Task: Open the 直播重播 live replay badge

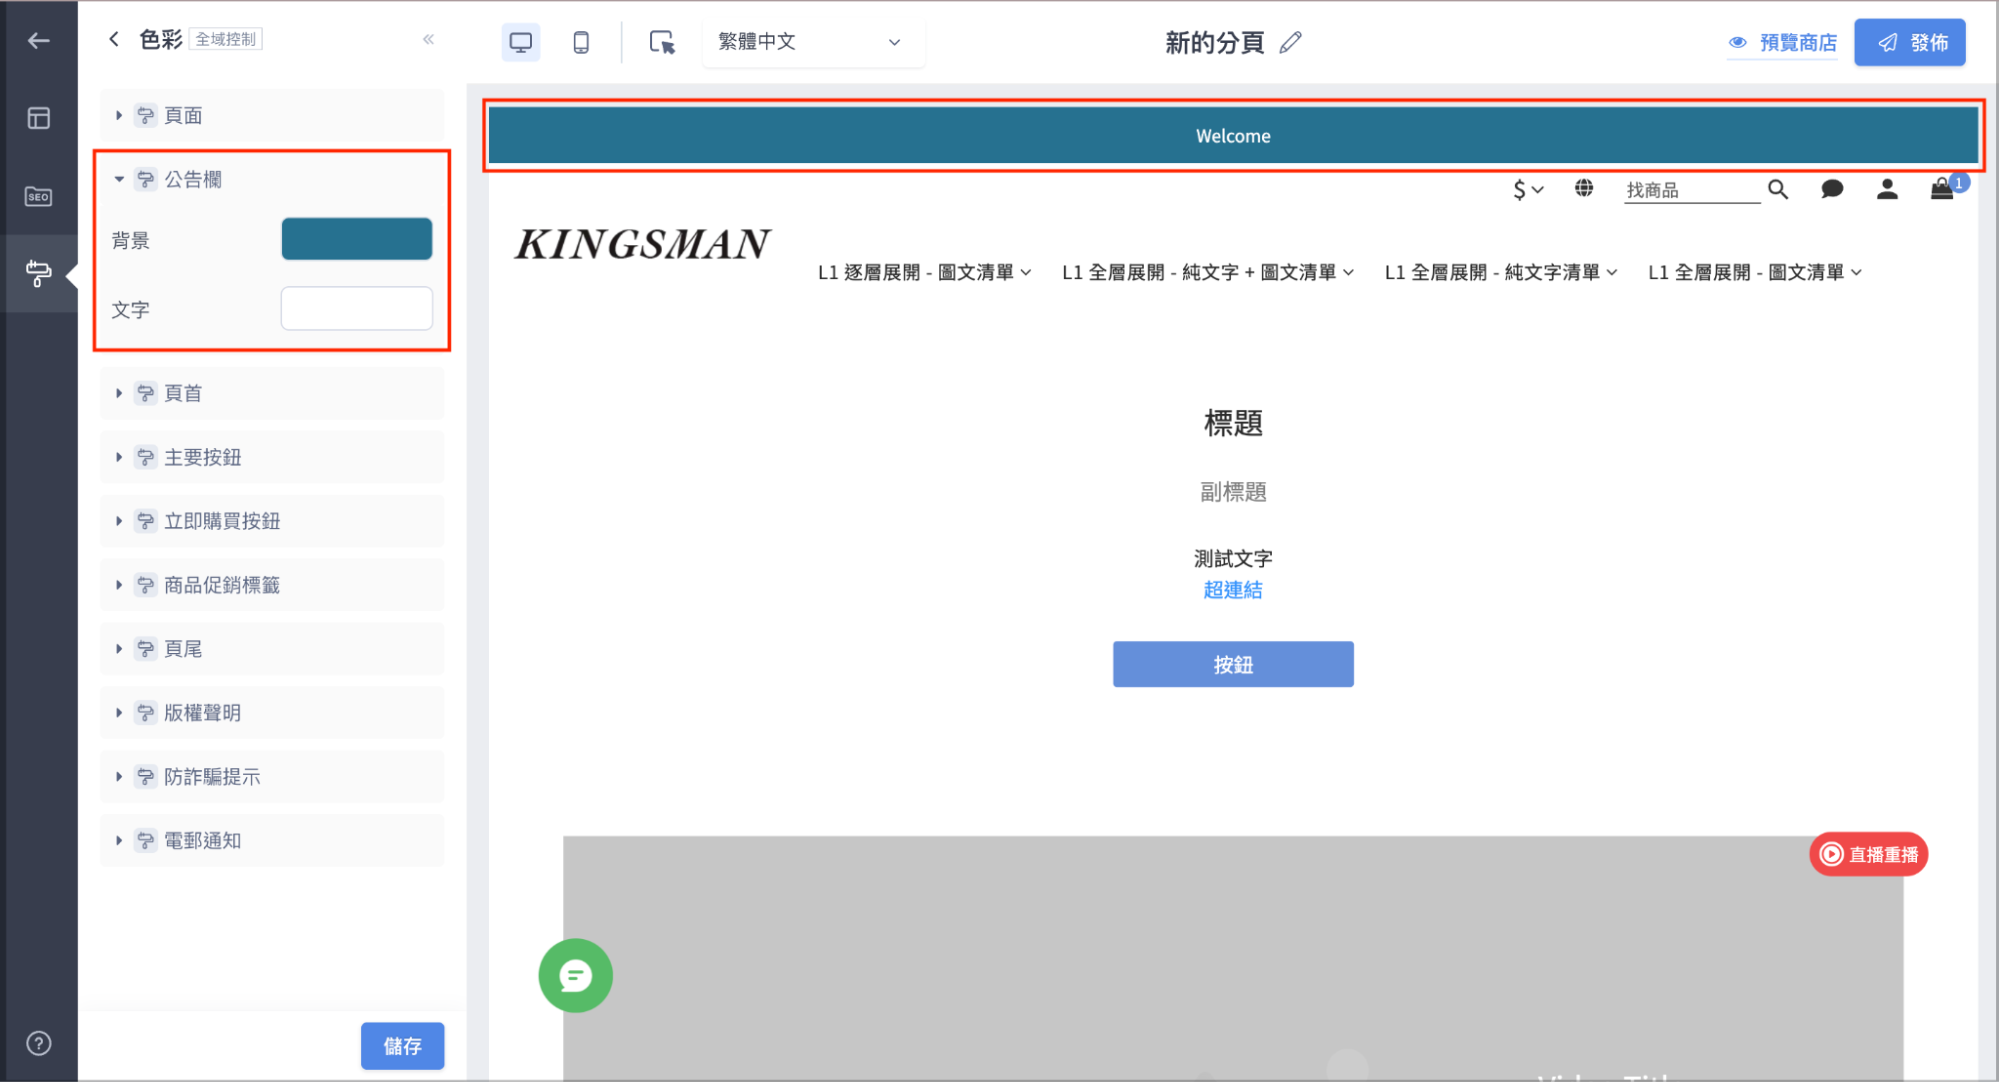Action: coord(1868,854)
